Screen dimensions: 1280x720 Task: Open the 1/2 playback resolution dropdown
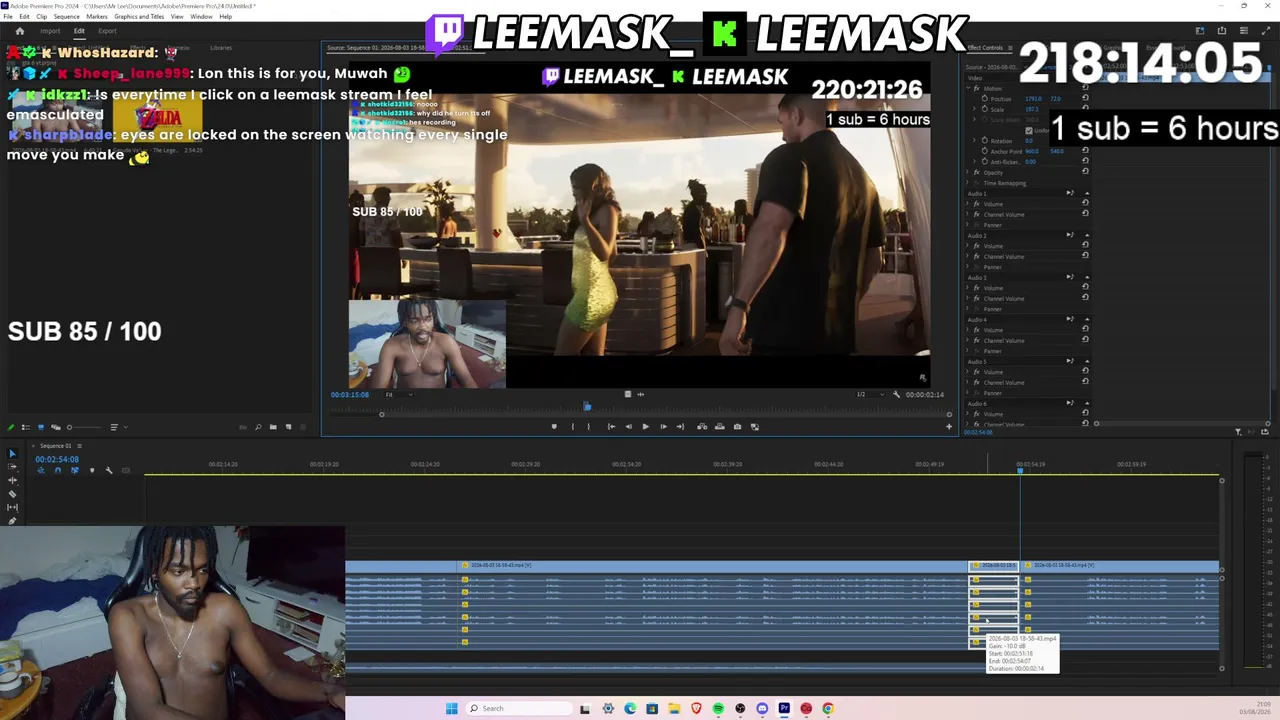coord(869,395)
